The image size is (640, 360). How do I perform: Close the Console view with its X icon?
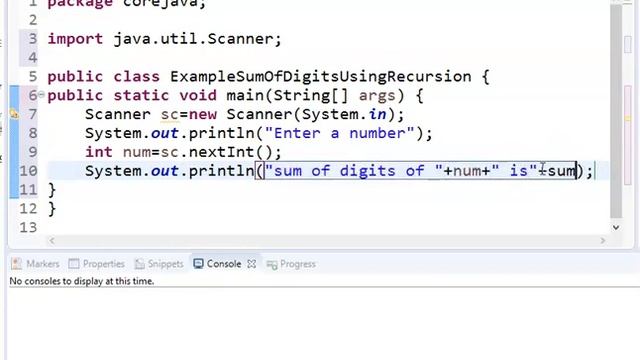(251, 264)
